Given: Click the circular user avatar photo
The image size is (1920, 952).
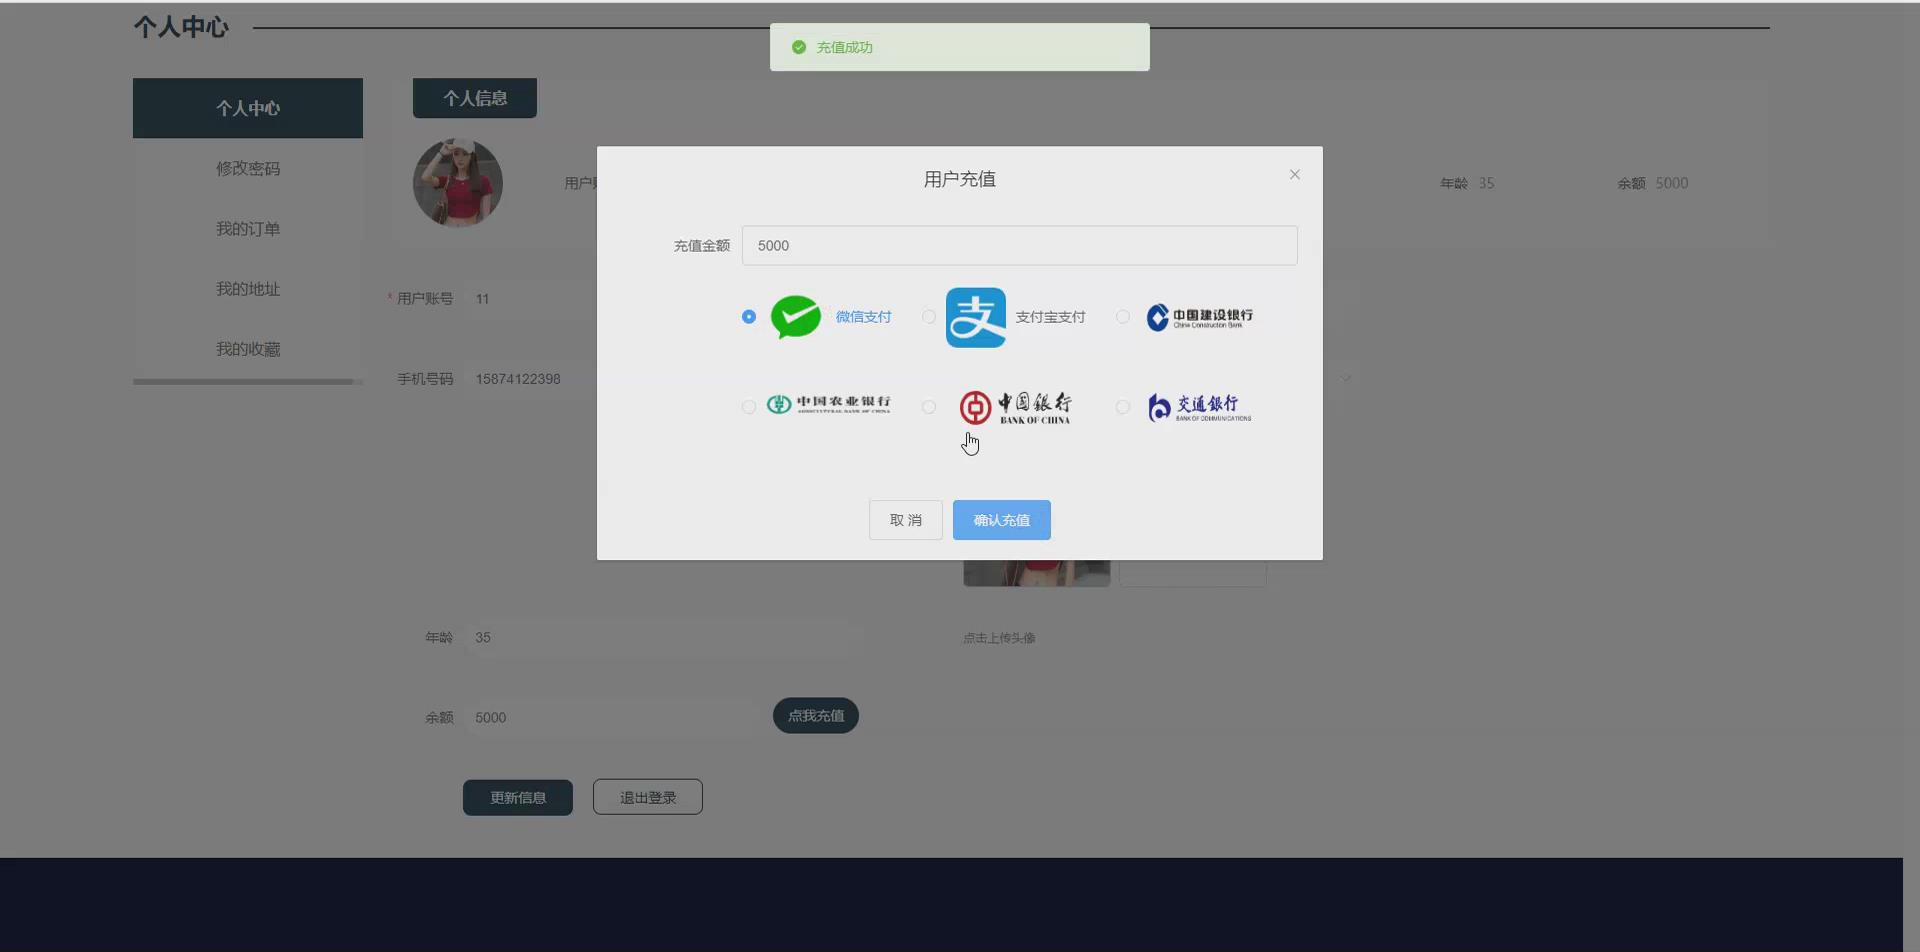Looking at the screenshot, I should (458, 183).
